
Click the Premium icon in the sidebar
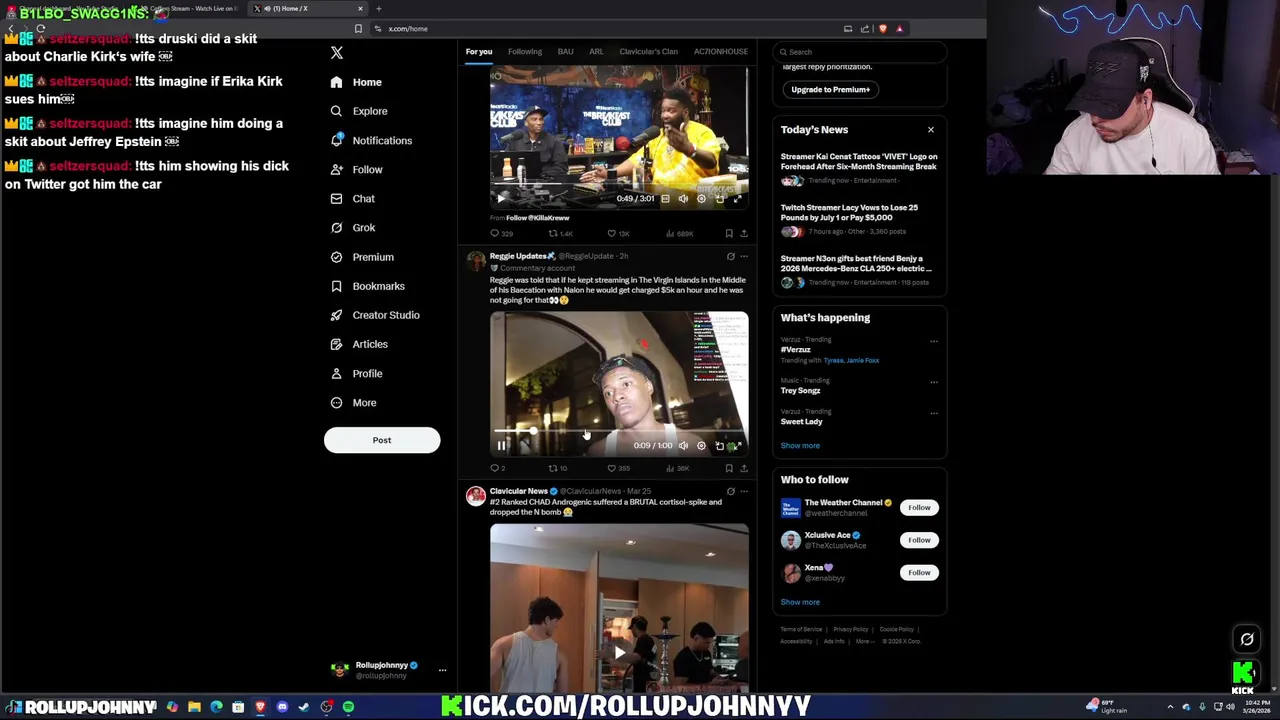point(336,257)
